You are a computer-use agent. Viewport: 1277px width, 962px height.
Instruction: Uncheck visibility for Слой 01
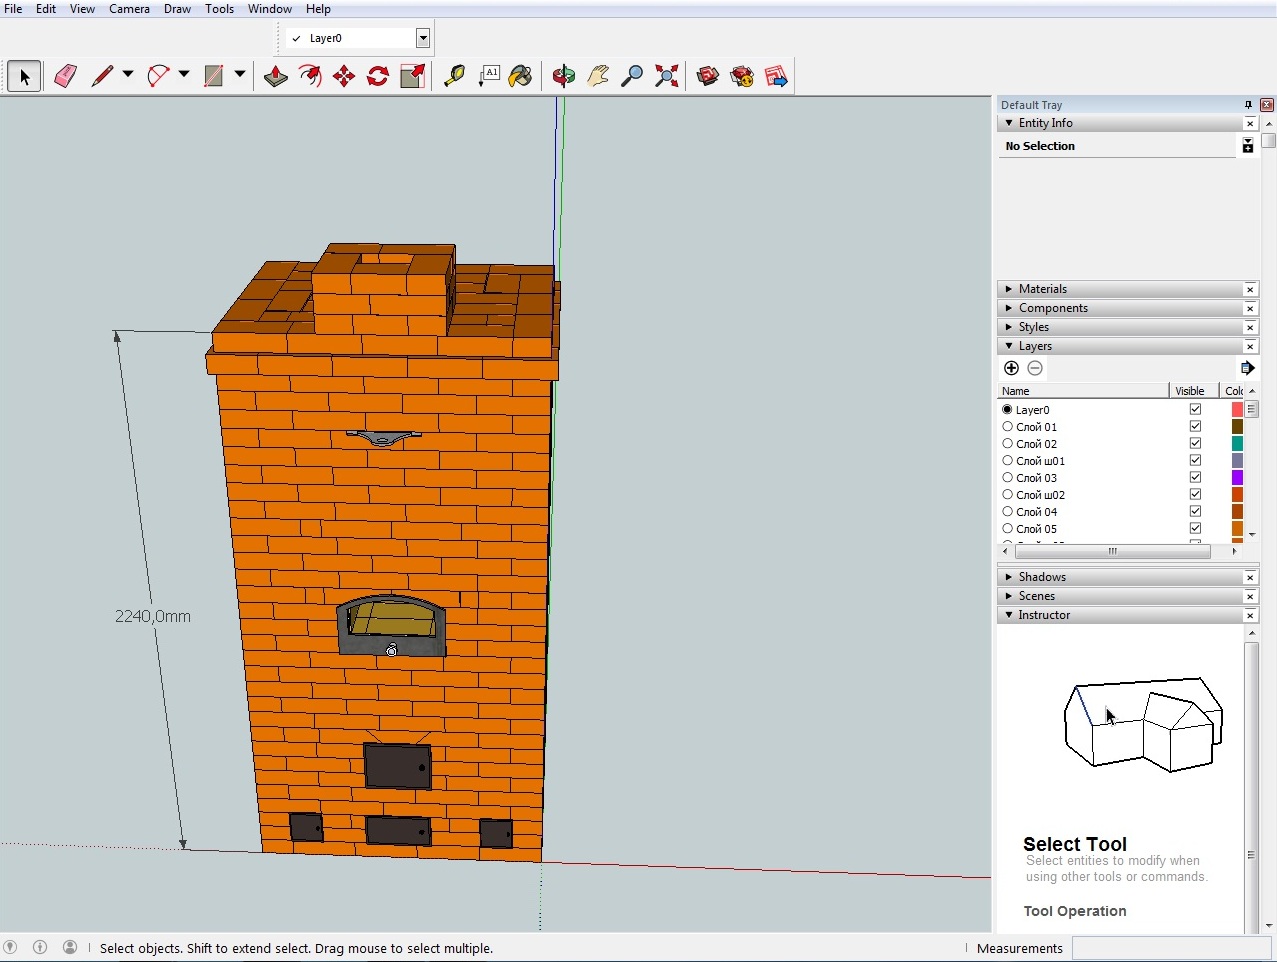click(x=1195, y=426)
